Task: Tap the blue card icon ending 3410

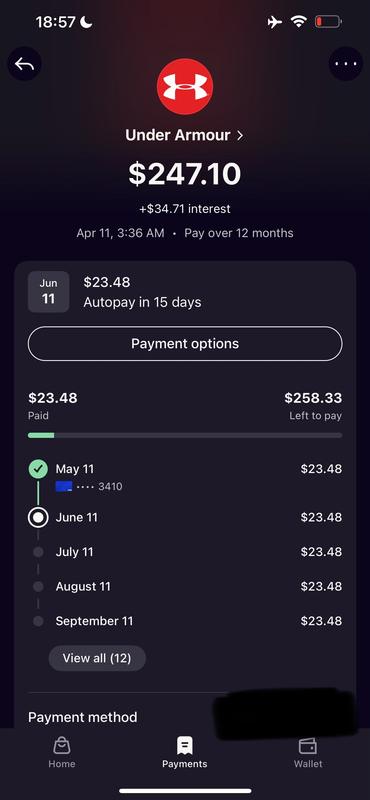Action: click(64, 486)
